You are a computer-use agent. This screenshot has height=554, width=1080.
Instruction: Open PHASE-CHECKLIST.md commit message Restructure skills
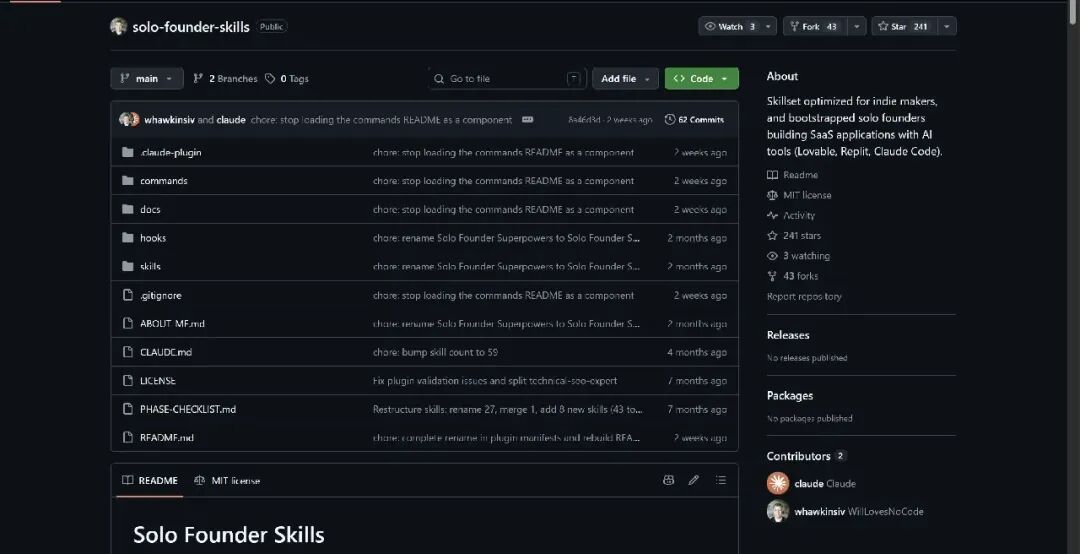[x=508, y=409]
